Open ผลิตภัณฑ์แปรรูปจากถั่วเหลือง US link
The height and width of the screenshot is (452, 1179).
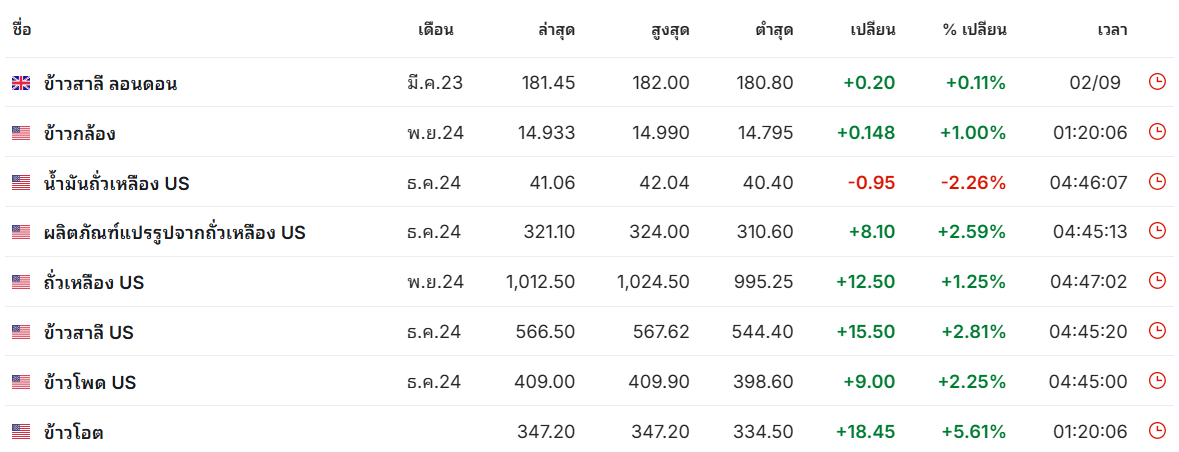click(174, 233)
